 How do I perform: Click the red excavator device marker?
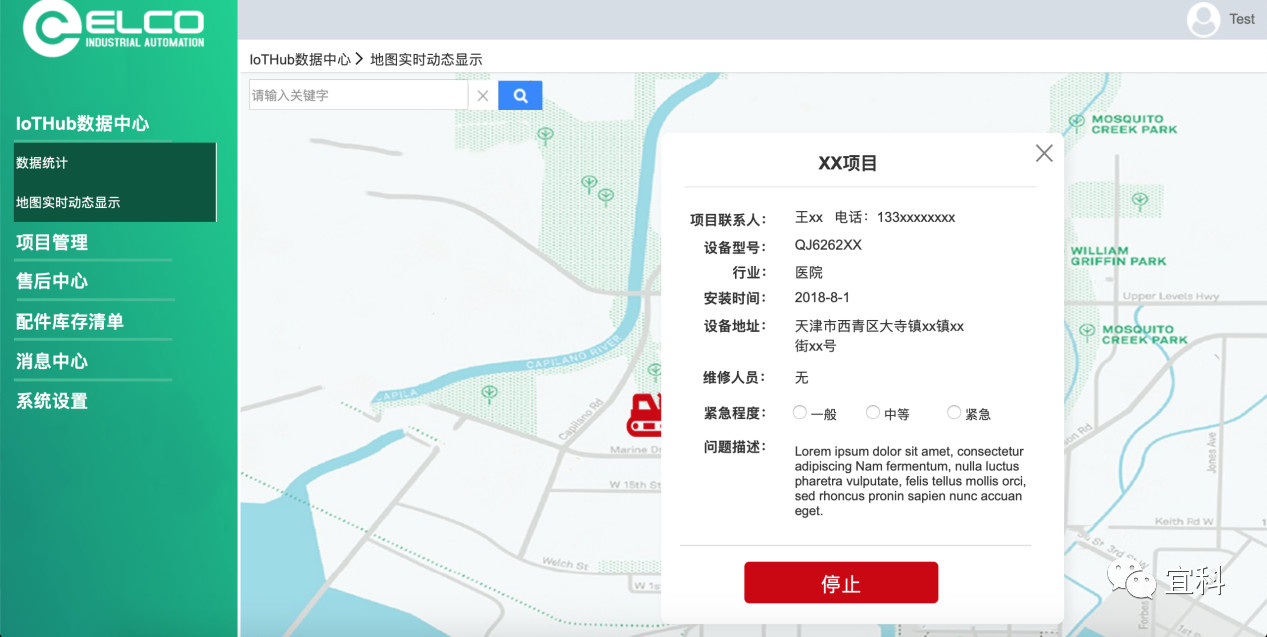coord(645,414)
